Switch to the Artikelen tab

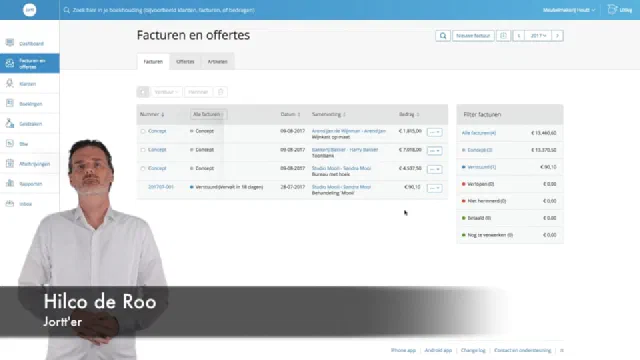pos(218,62)
